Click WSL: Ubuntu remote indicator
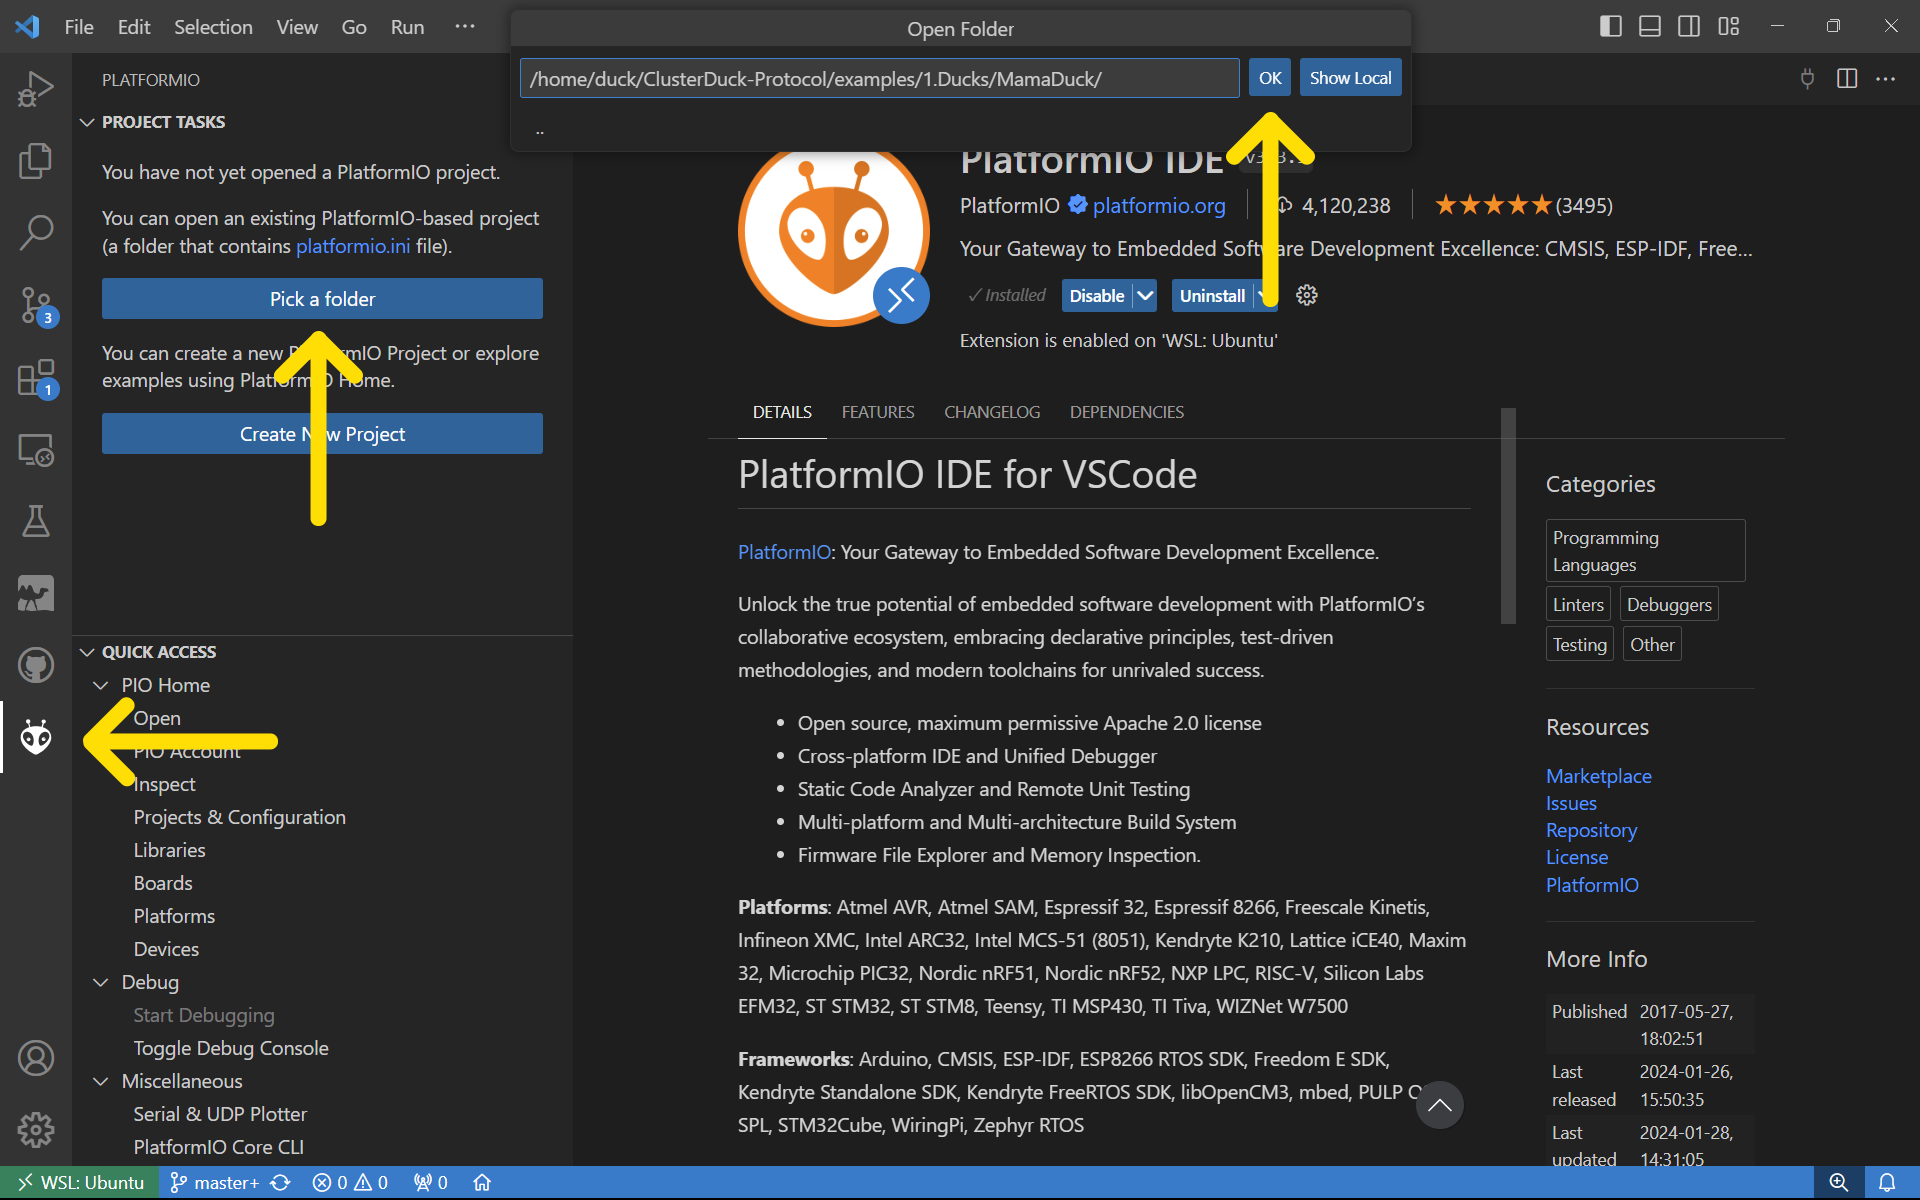 click(x=81, y=1183)
